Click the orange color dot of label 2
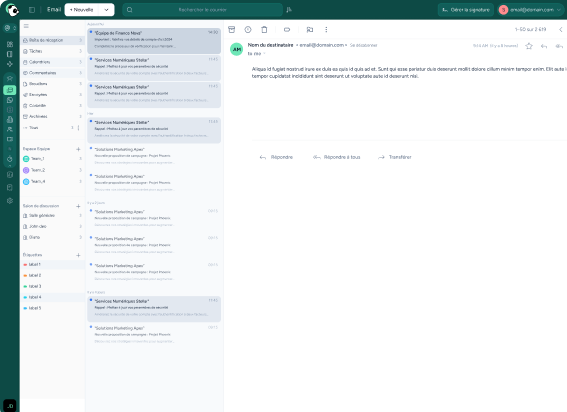Screen dimensions: 567x412 click(x=25, y=276)
